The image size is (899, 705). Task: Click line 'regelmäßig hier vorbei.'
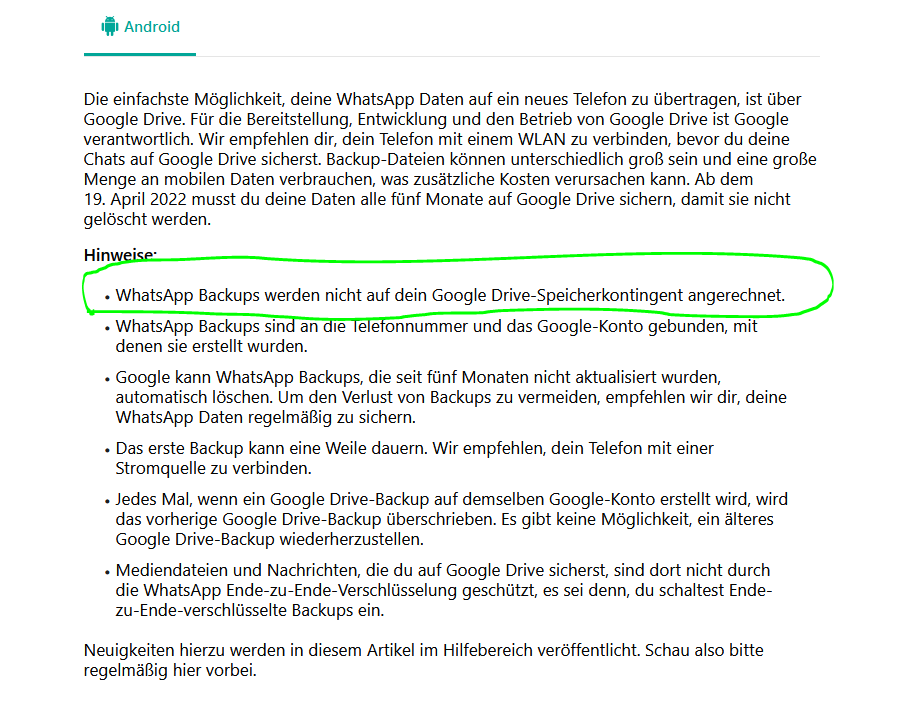click(x=170, y=671)
